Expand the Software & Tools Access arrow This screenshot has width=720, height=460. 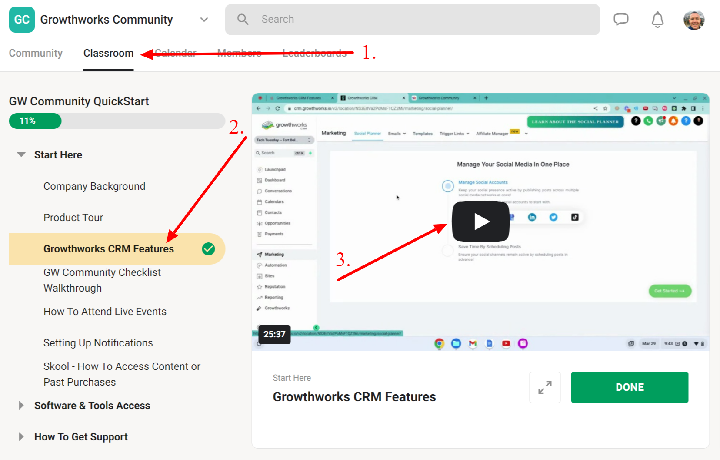pyautogui.click(x=21, y=405)
